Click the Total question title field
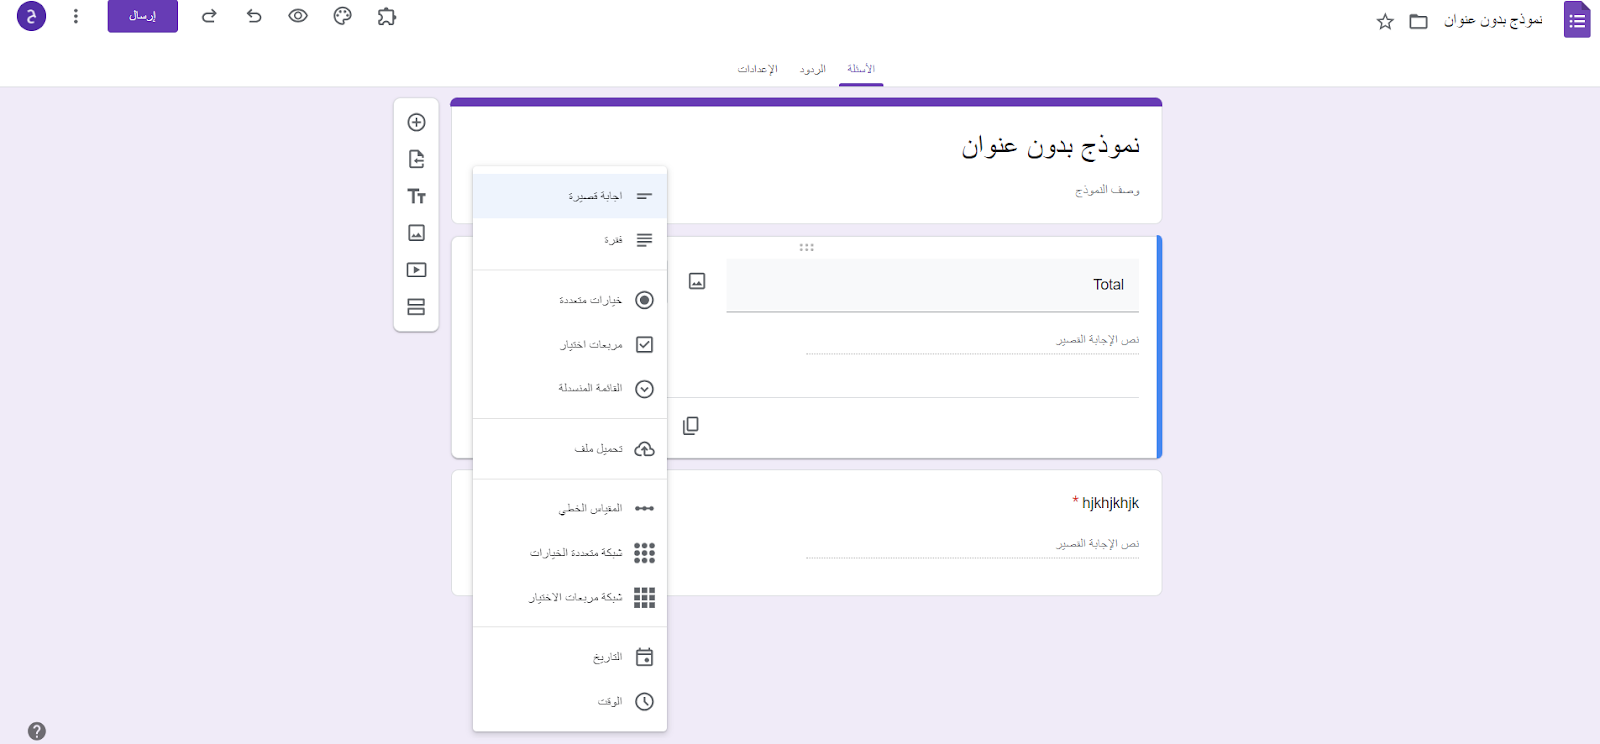Viewport: 1600px width, 744px height. pos(932,285)
